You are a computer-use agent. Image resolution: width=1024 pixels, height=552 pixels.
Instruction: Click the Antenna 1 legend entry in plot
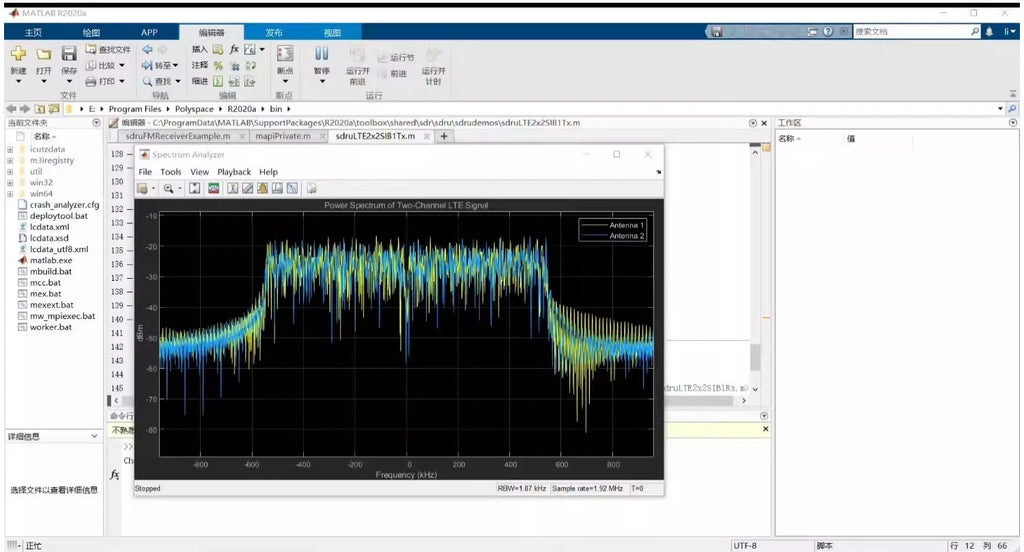pos(613,225)
